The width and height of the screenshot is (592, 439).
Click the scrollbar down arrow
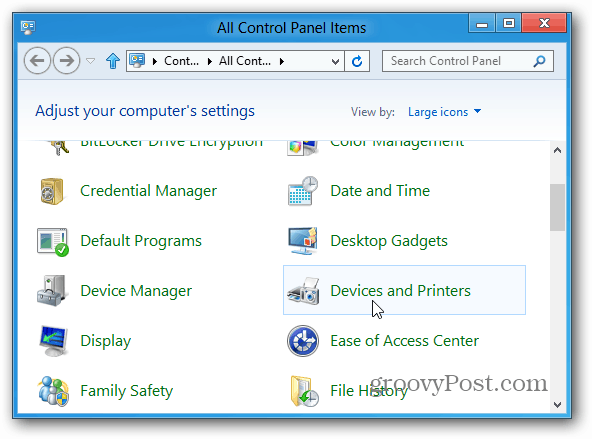pyautogui.click(x=557, y=405)
